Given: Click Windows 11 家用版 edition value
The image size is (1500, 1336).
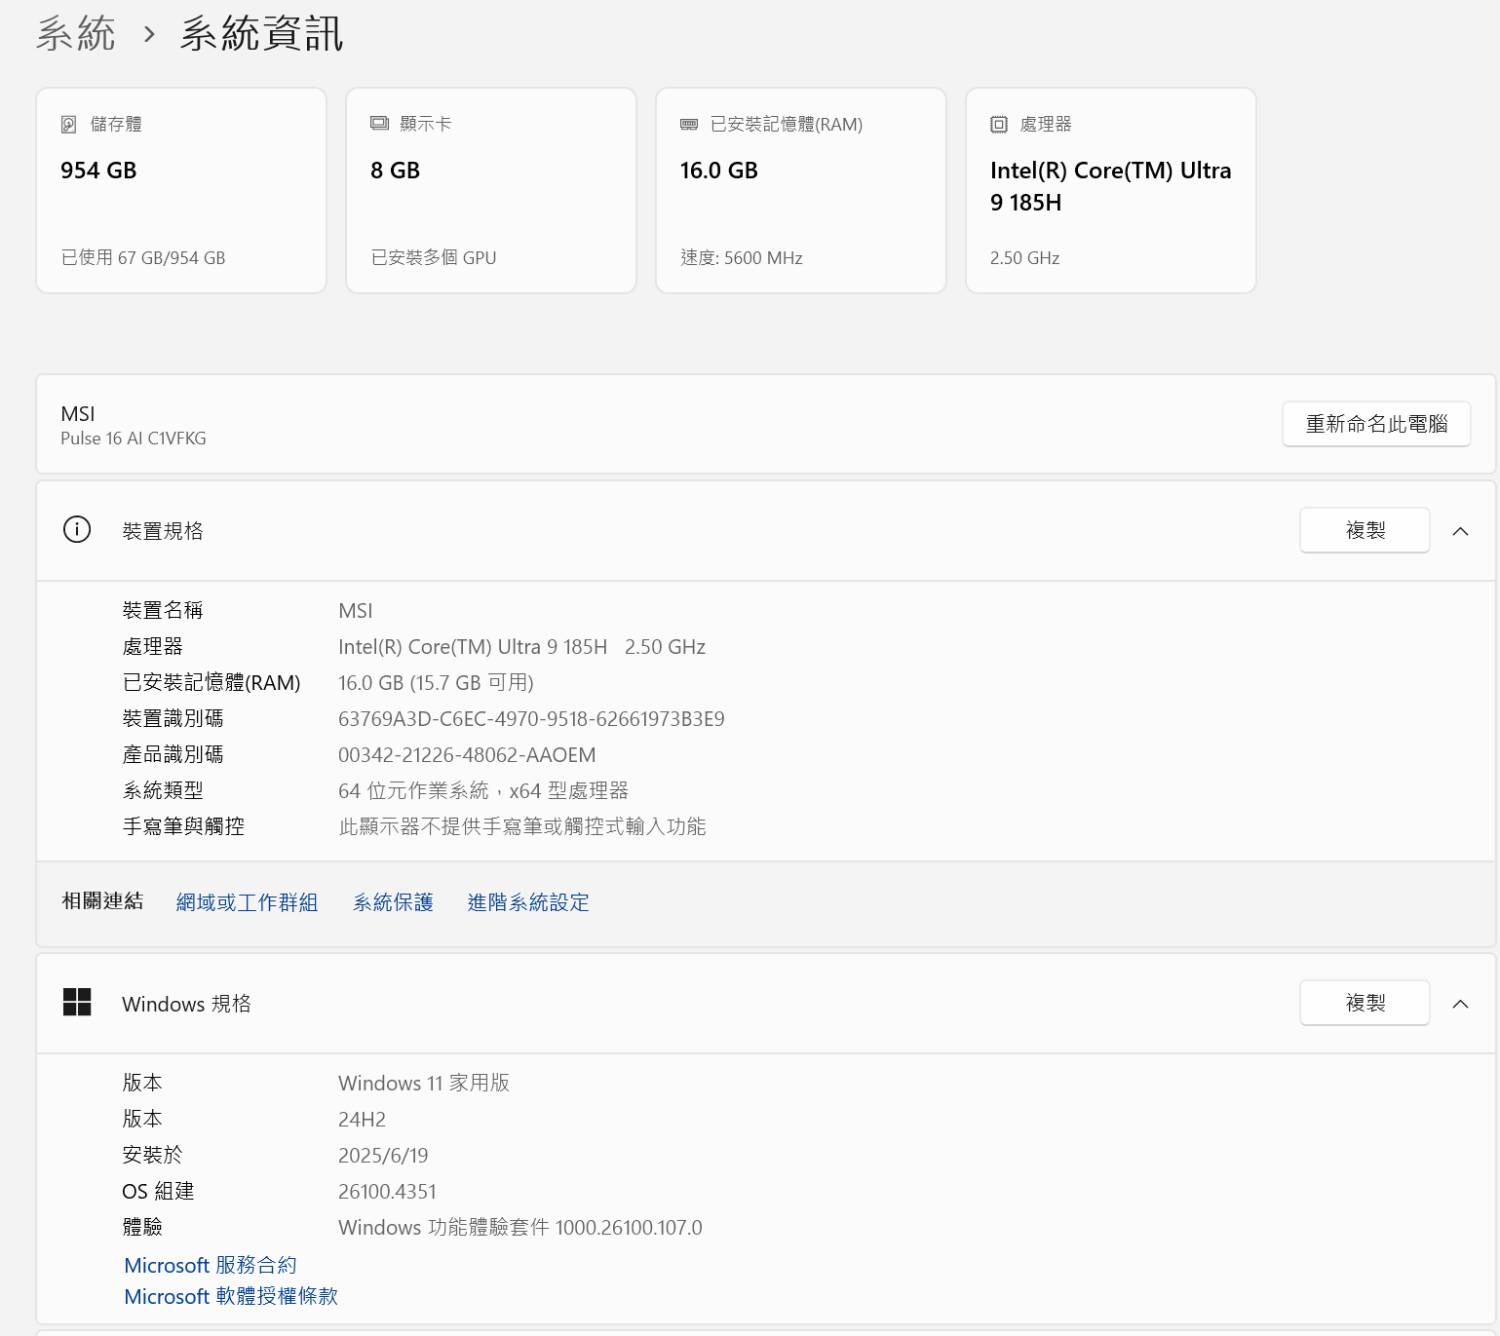Looking at the screenshot, I should pos(424,1083).
